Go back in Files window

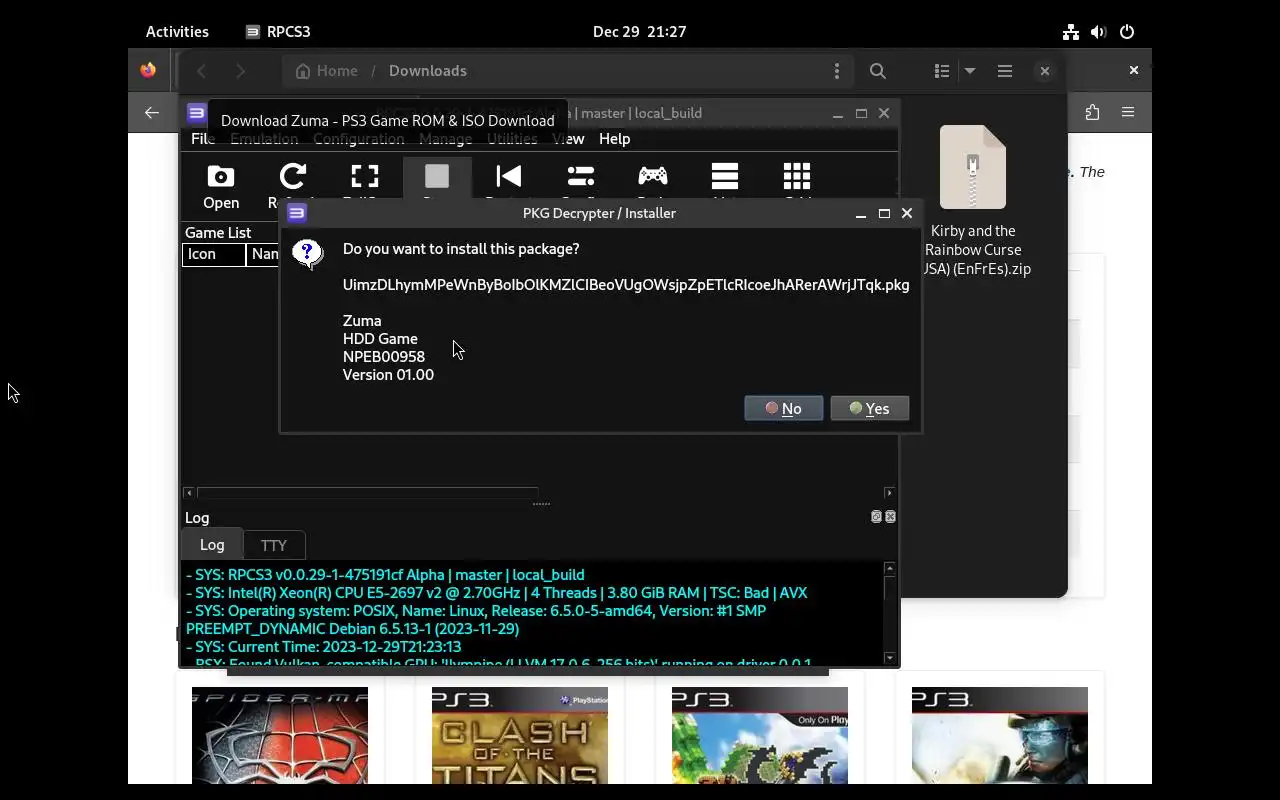tap(202, 71)
